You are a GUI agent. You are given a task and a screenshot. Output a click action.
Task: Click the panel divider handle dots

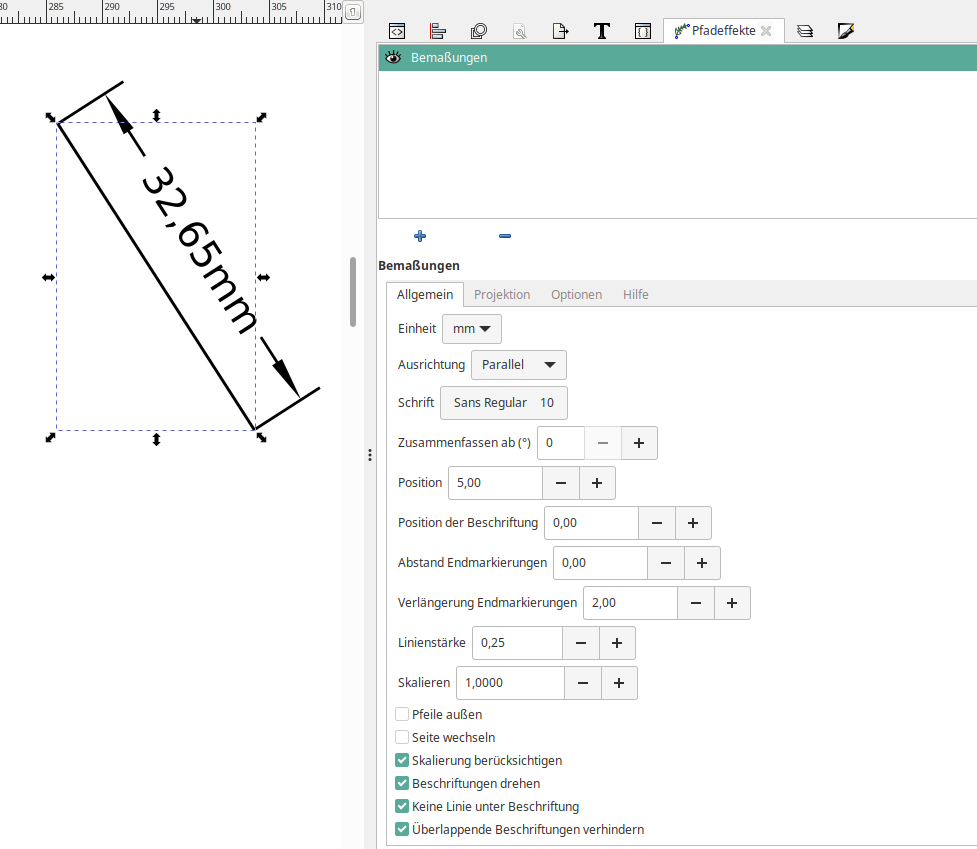370,455
